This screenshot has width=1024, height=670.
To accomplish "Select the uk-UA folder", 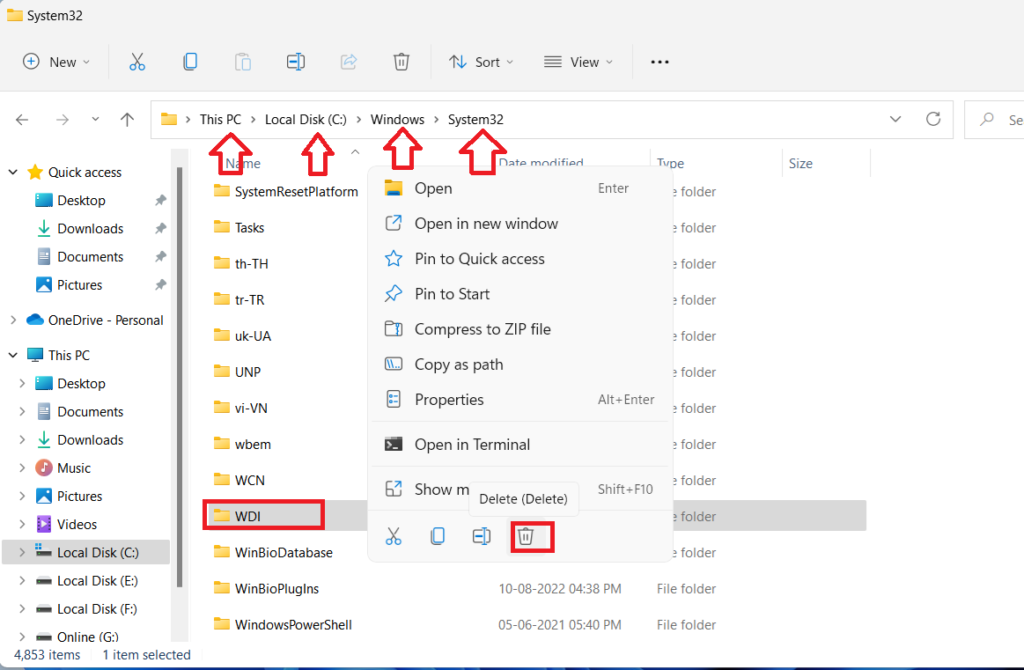I will (253, 336).
